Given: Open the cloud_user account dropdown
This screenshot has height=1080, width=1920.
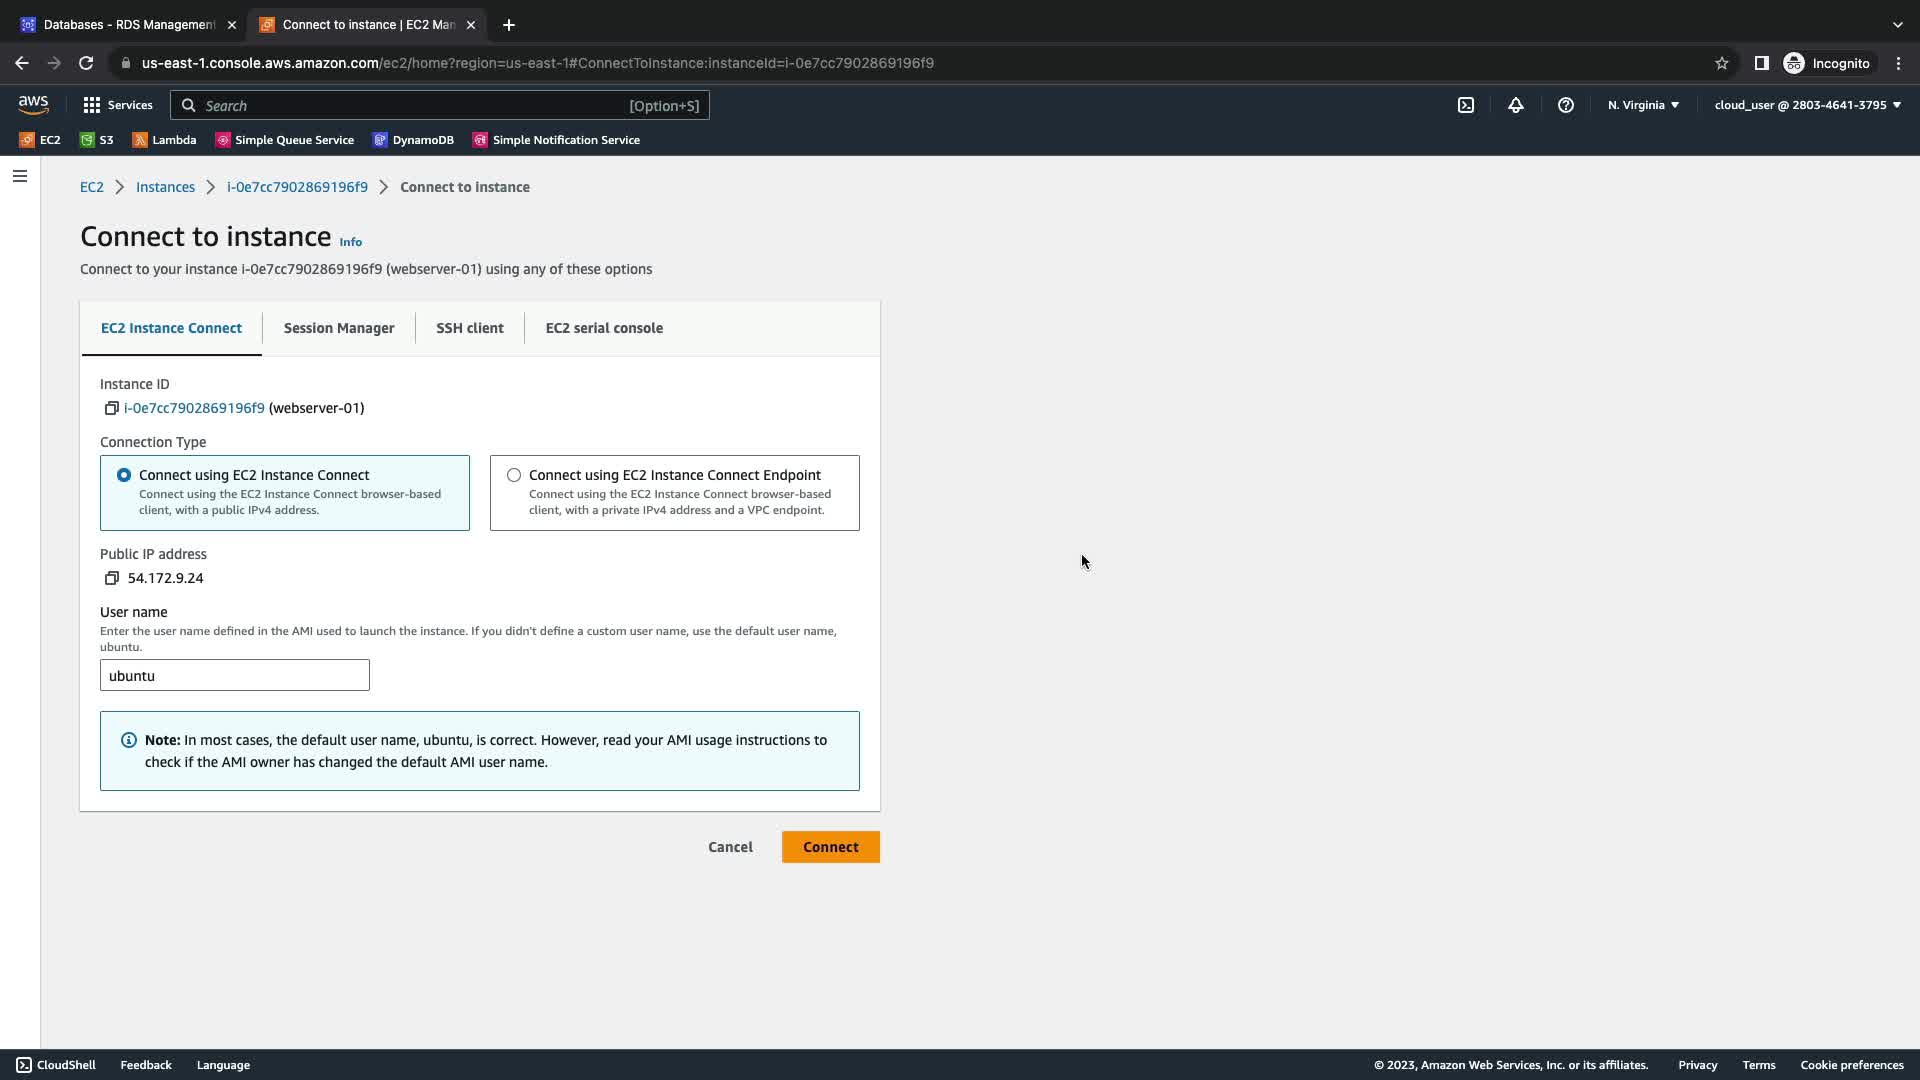Looking at the screenshot, I should pyautogui.click(x=1807, y=105).
